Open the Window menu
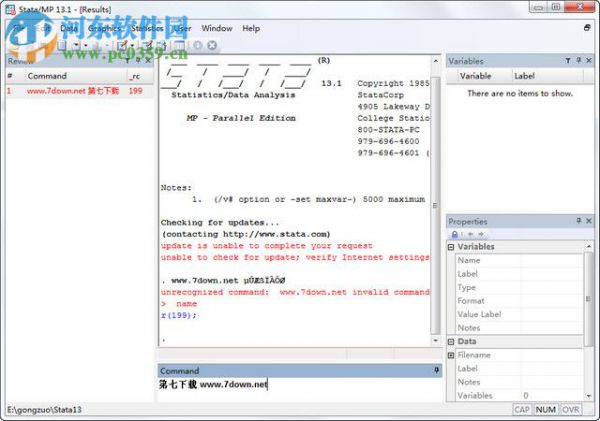Image resolution: width=600 pixels, height=421 pixels. [217, 28]
